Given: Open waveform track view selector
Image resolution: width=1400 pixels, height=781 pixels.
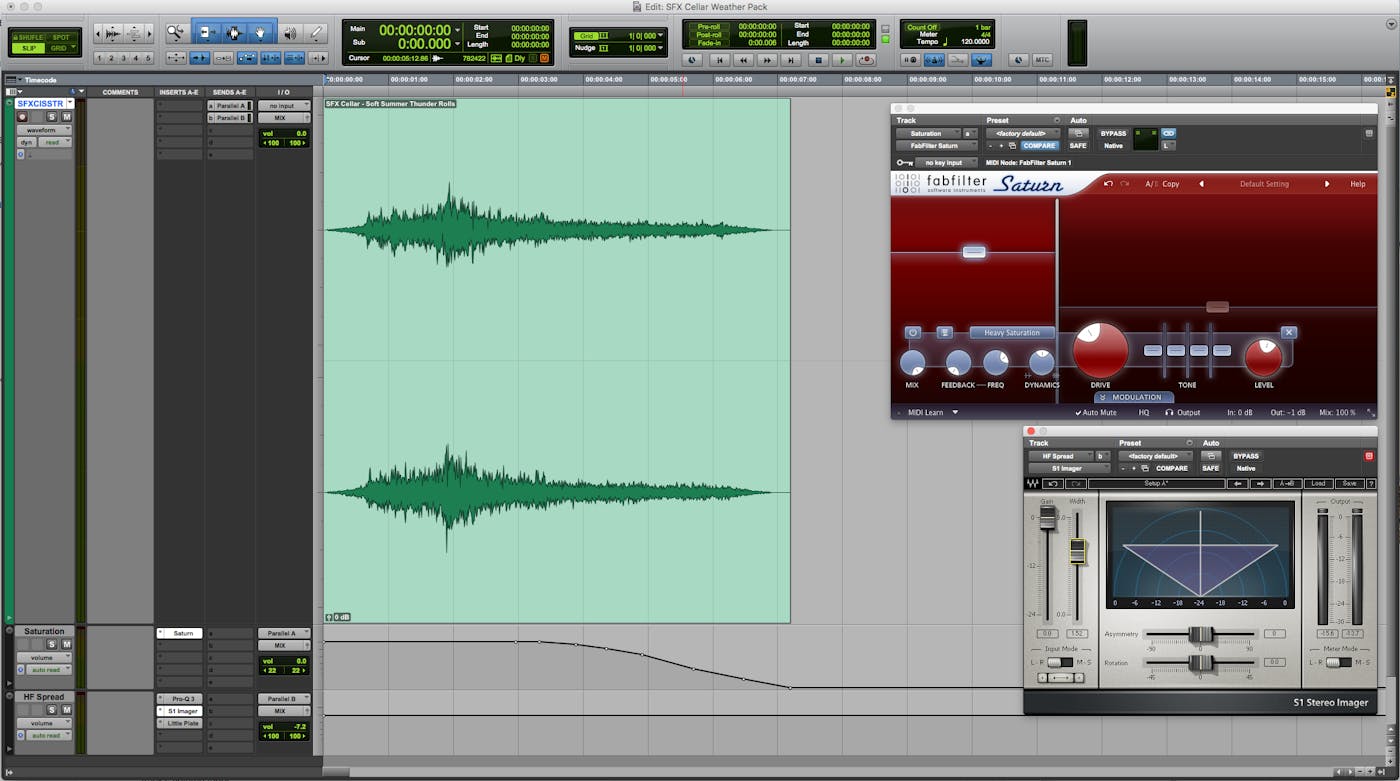Looking at the screenshot, I should (44, 130).
